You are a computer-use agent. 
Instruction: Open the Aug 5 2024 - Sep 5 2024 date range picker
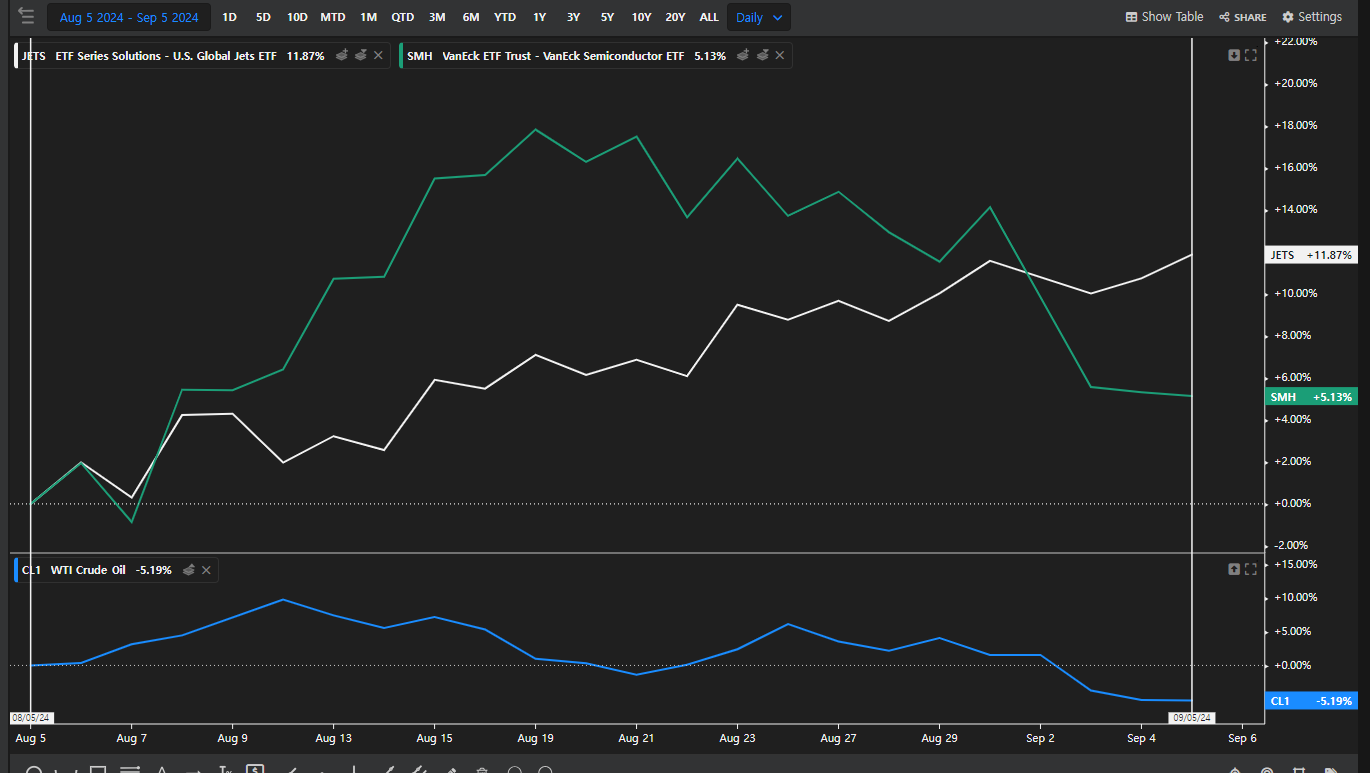pos(129,17)
